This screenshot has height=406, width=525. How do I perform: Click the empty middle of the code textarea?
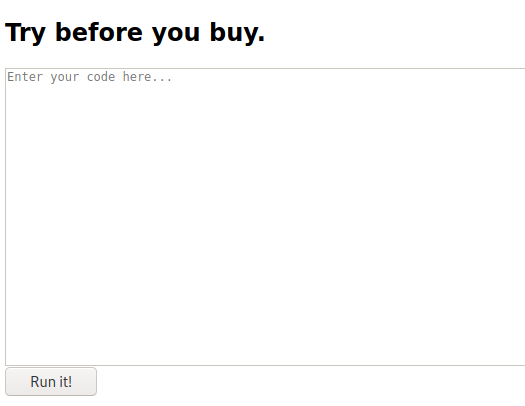click(x=265, y=217)
